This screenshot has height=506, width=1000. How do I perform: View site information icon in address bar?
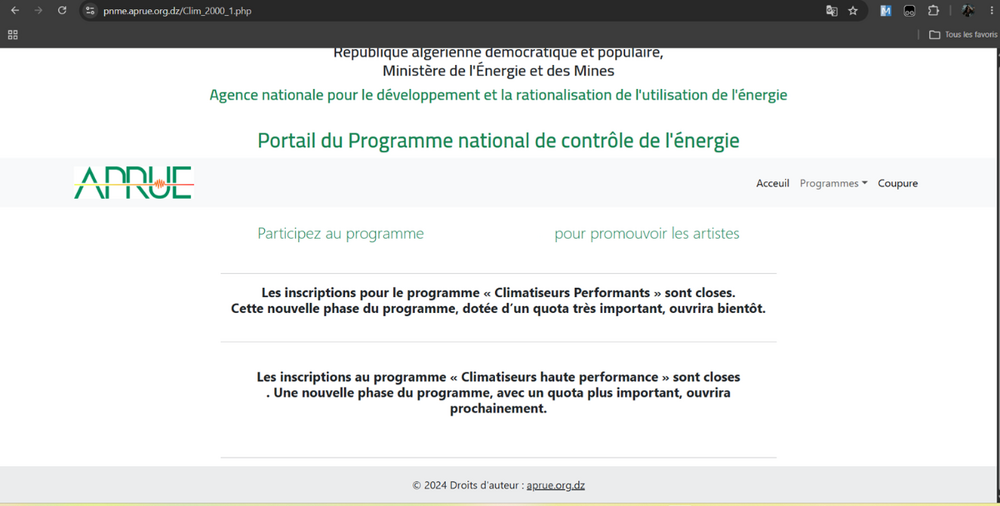tap(91, 11)
